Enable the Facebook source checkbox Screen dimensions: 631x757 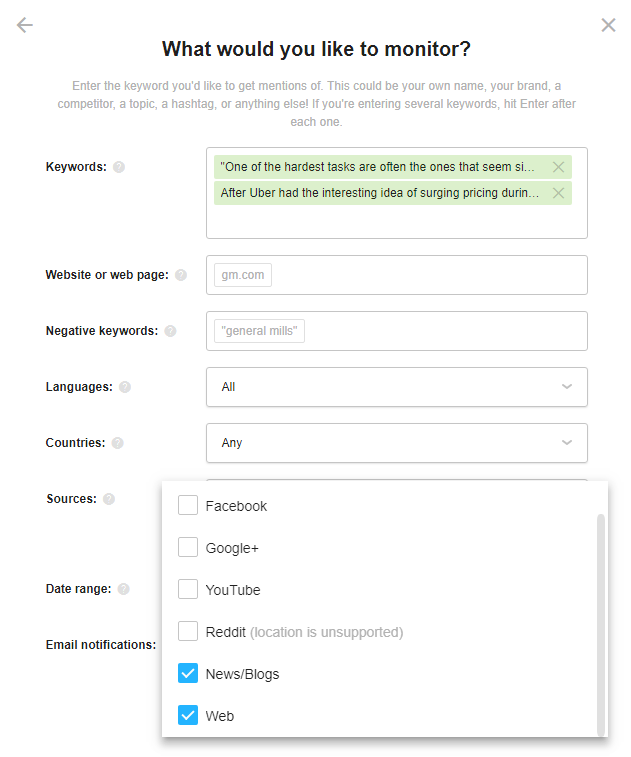pyautogui.click(x=188, y=505)
